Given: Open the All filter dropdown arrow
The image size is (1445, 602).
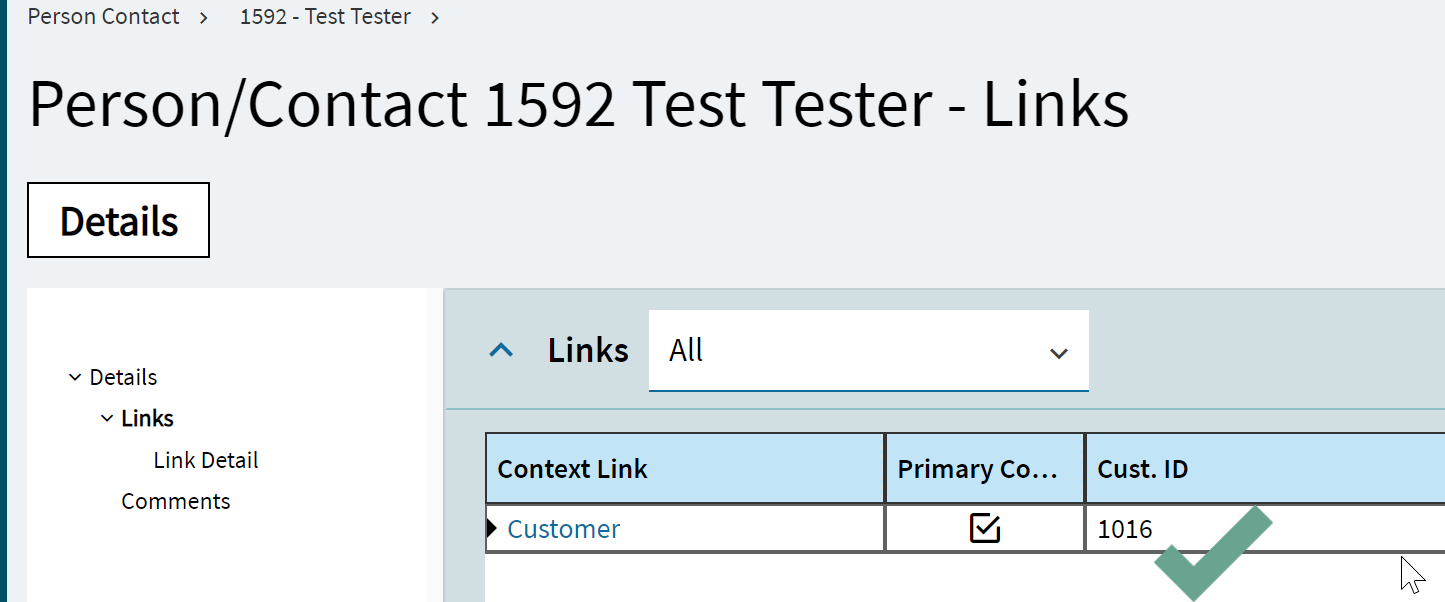Looking at the screenshot, I should pos(1059,353).
